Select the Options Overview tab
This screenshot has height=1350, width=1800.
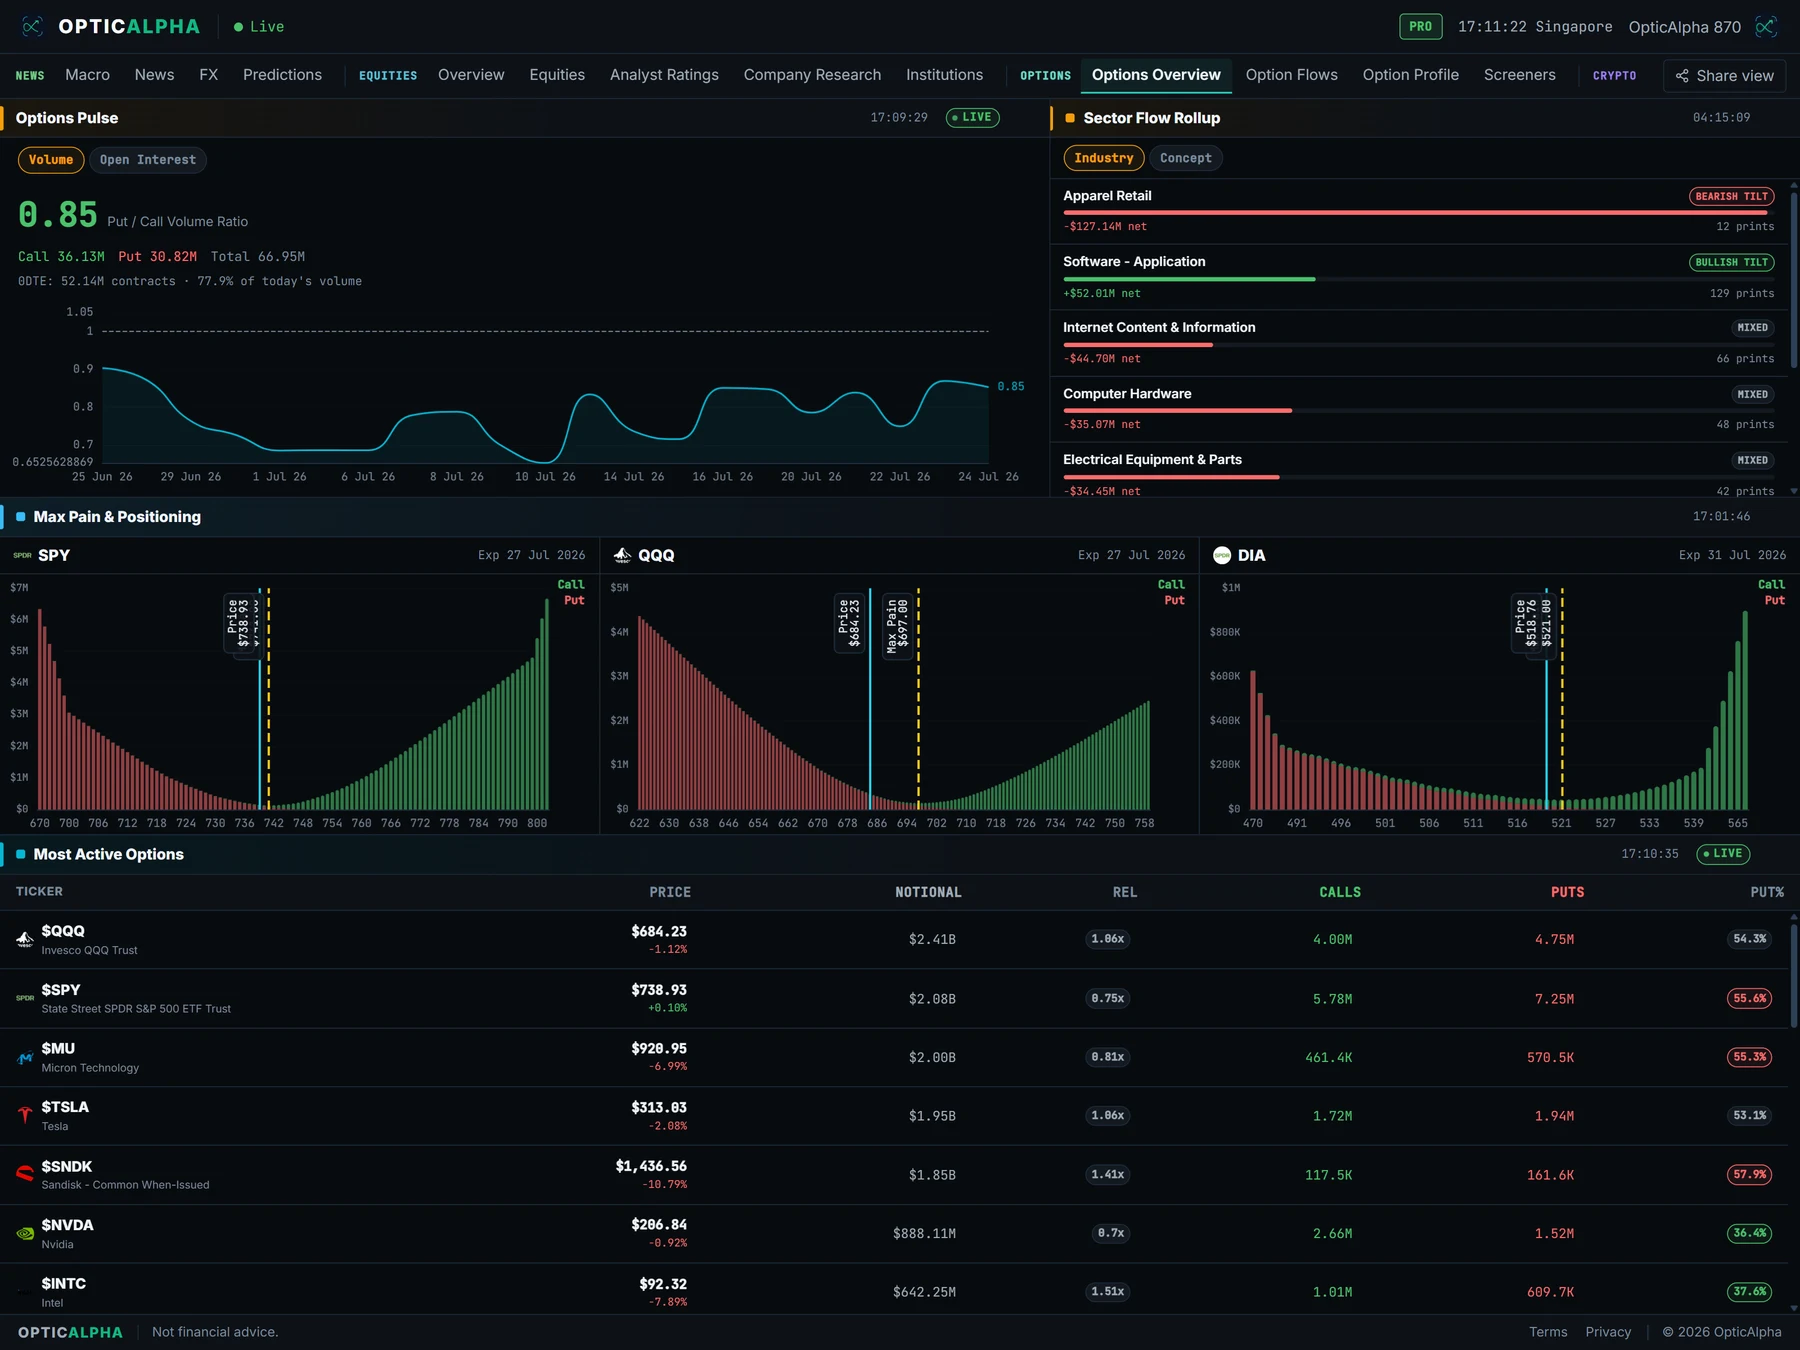(1156, 75)
